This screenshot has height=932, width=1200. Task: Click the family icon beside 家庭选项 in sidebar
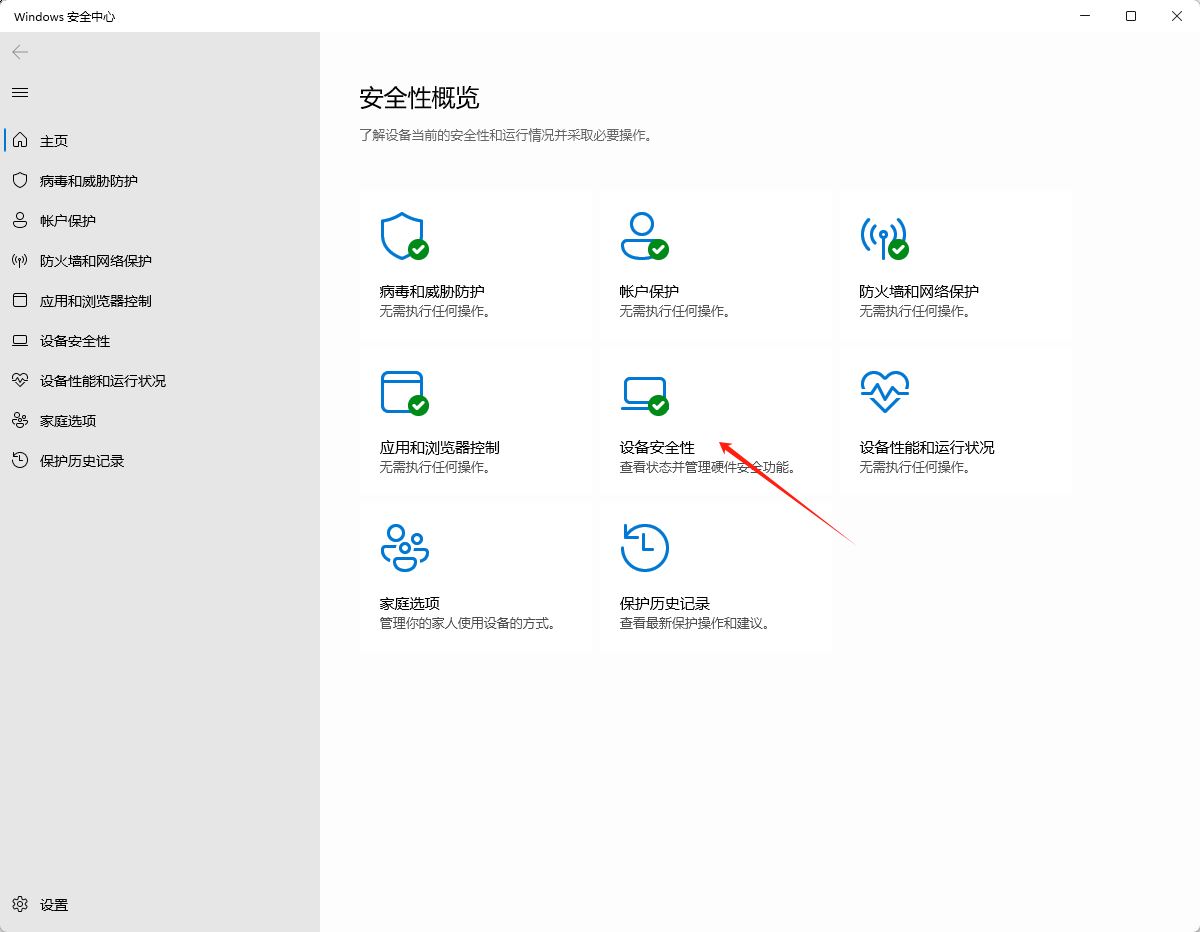20,420
